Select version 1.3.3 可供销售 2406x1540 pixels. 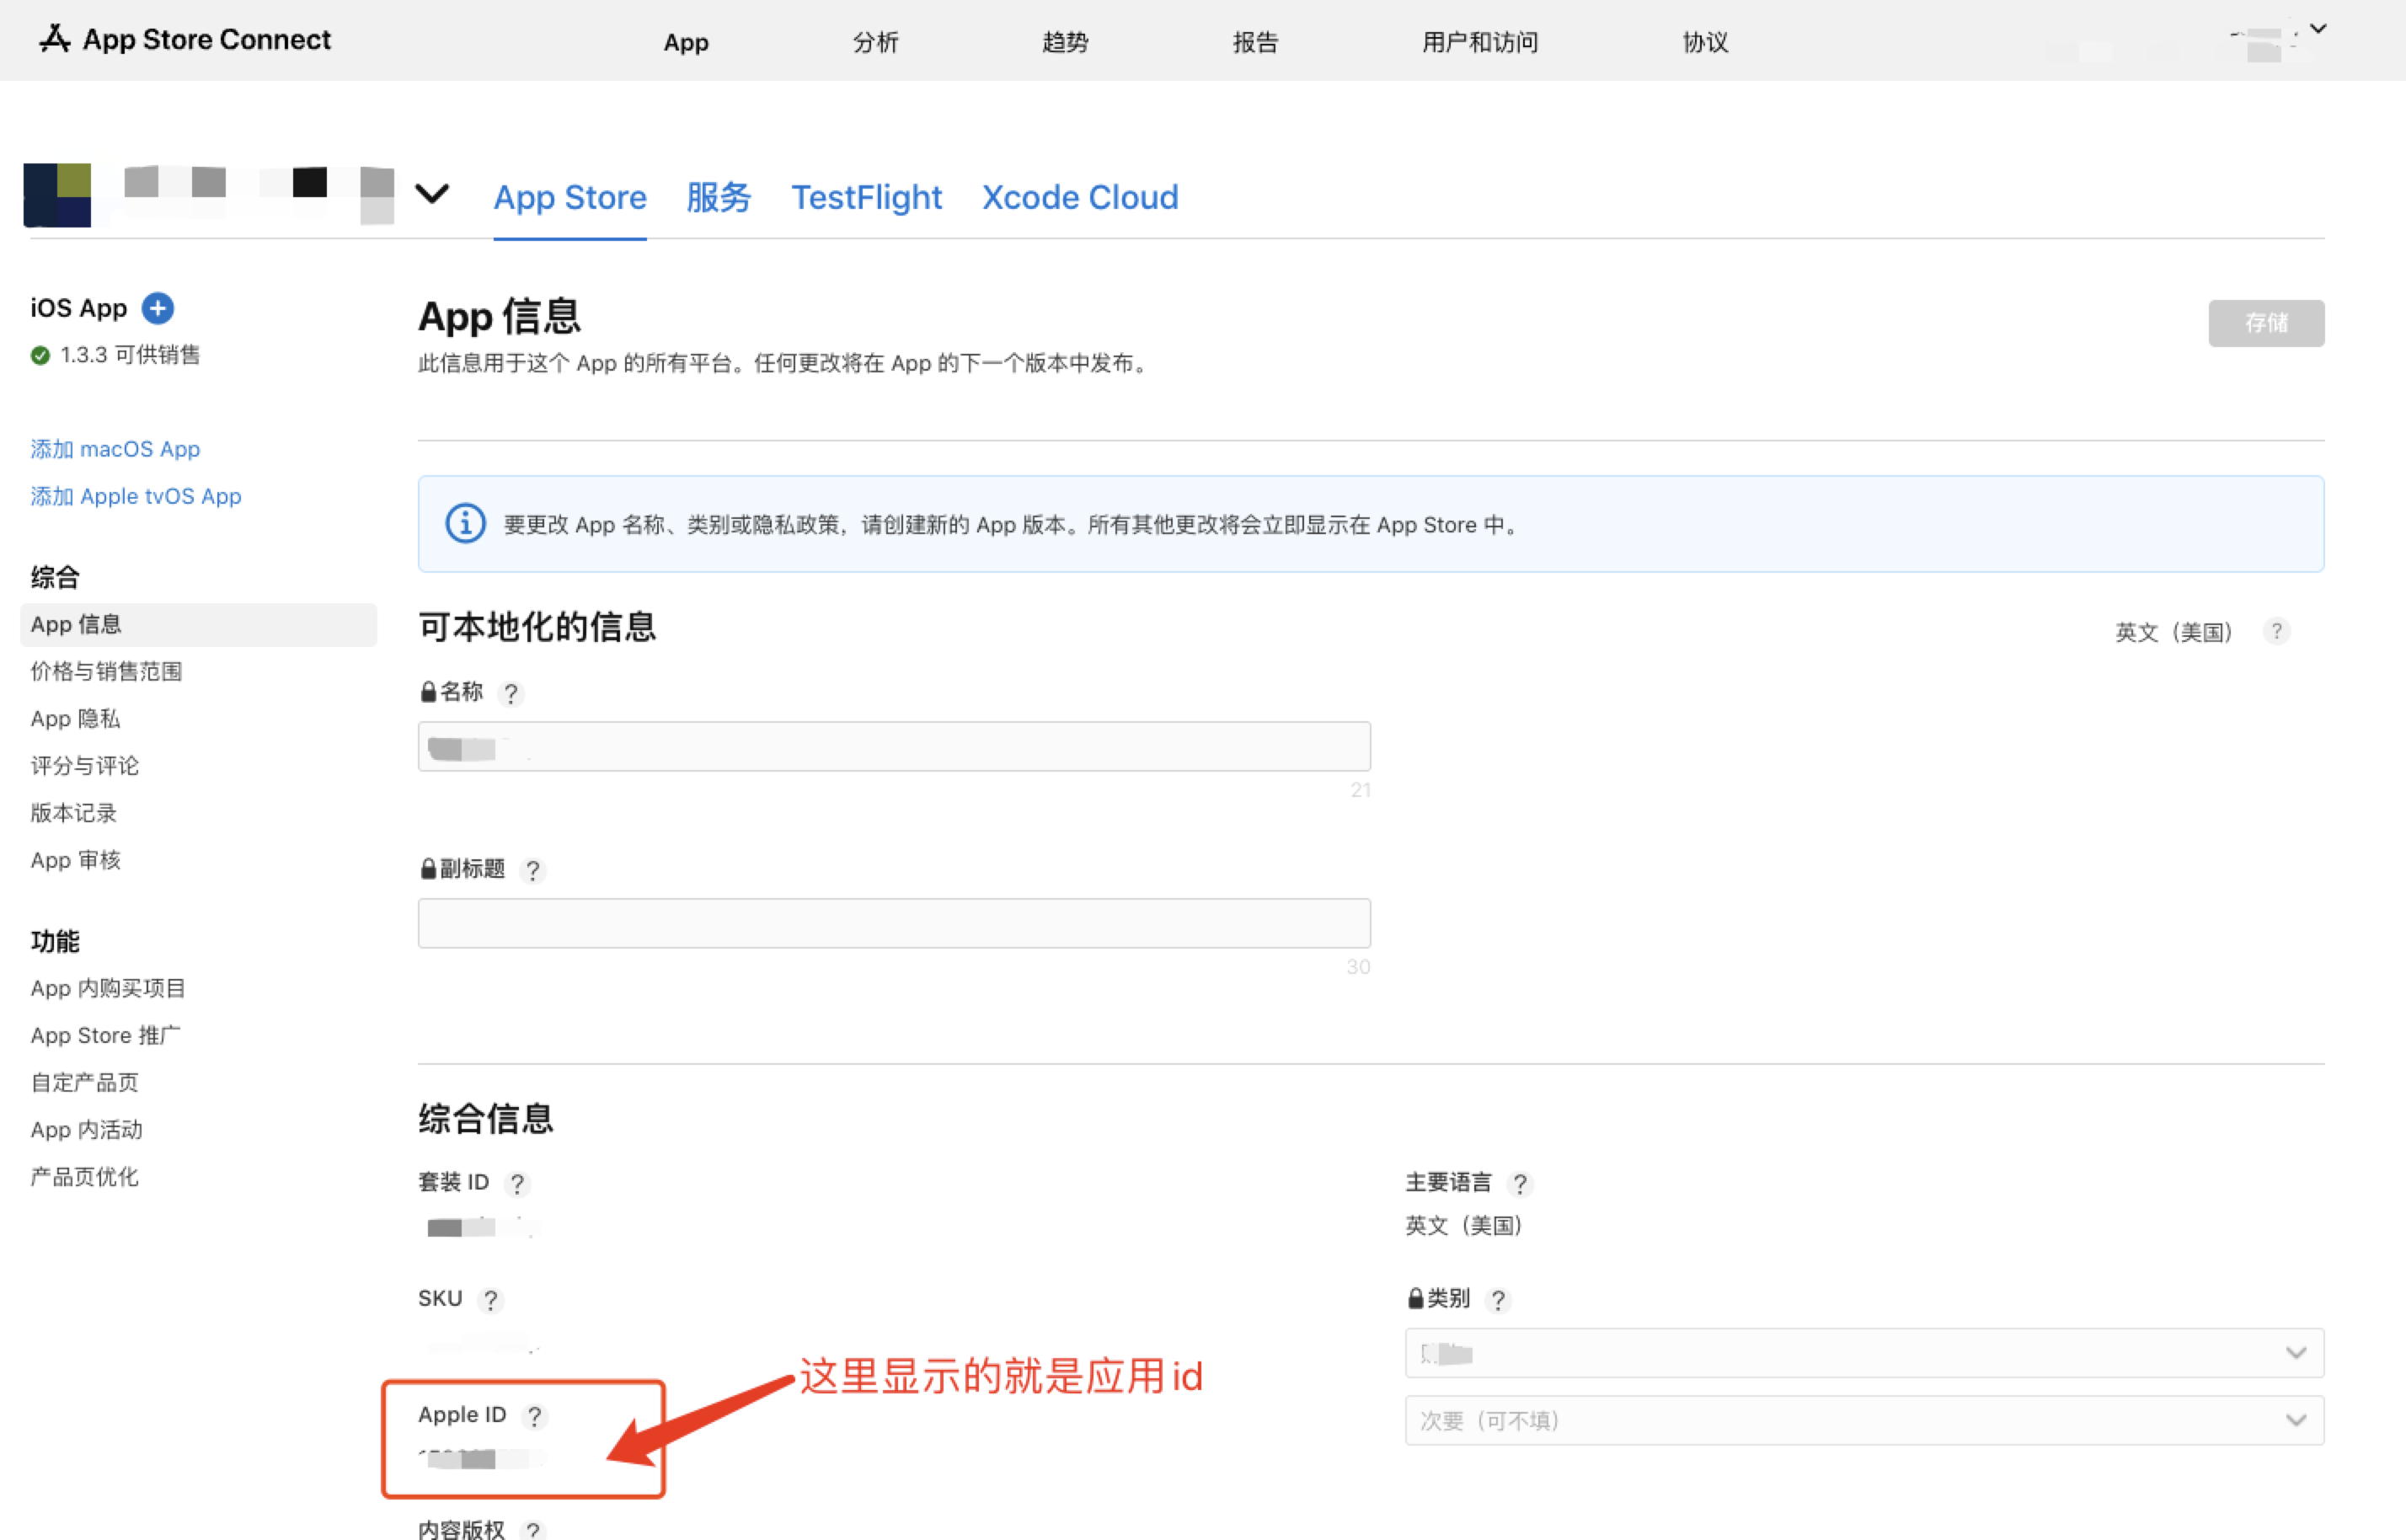(x=115, y=355)
